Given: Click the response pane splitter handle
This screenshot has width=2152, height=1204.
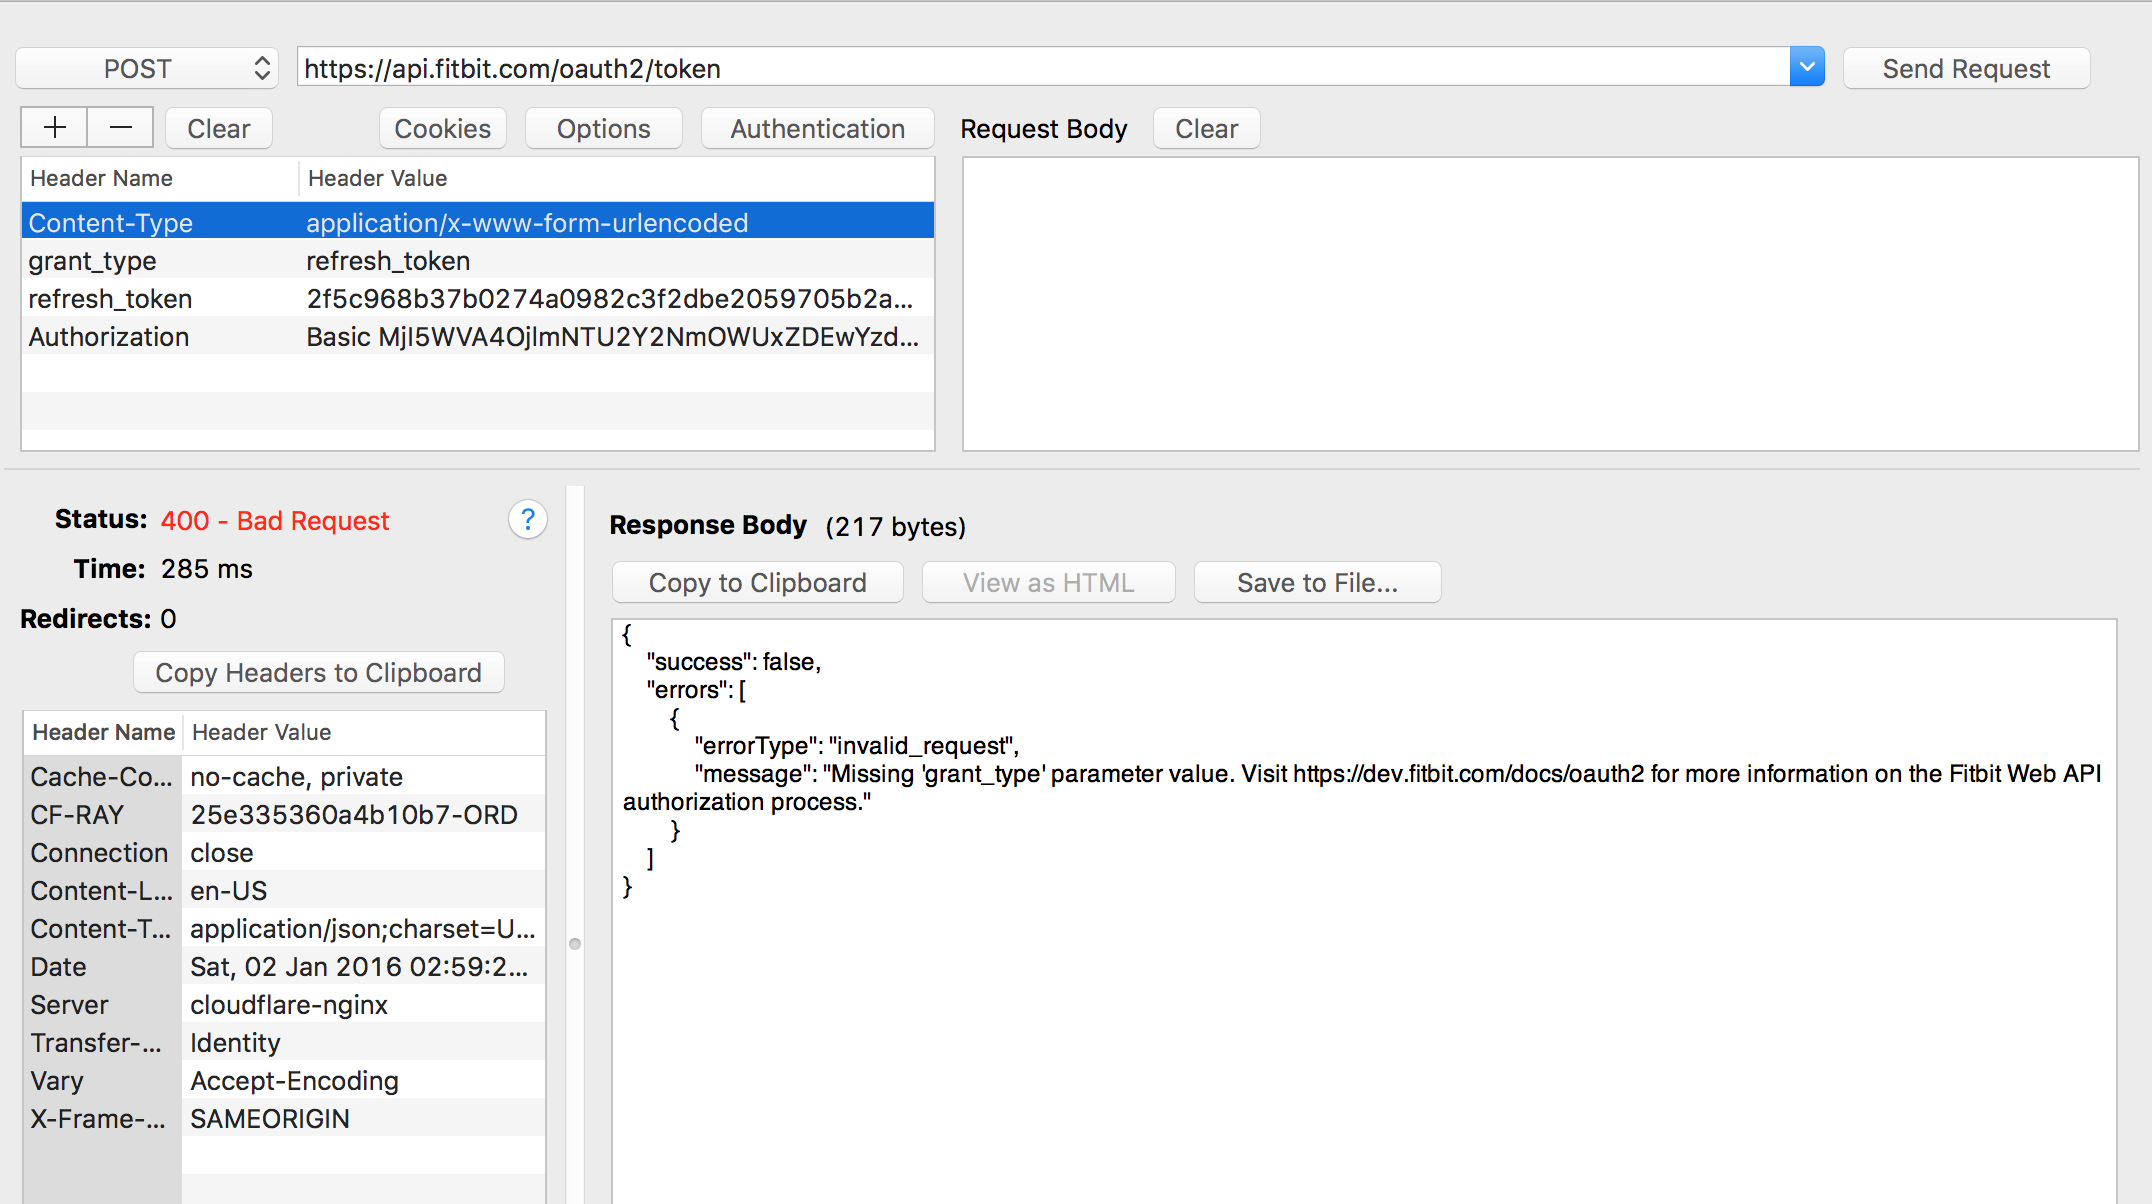Looking at the screenshot, I should point(575,943).
